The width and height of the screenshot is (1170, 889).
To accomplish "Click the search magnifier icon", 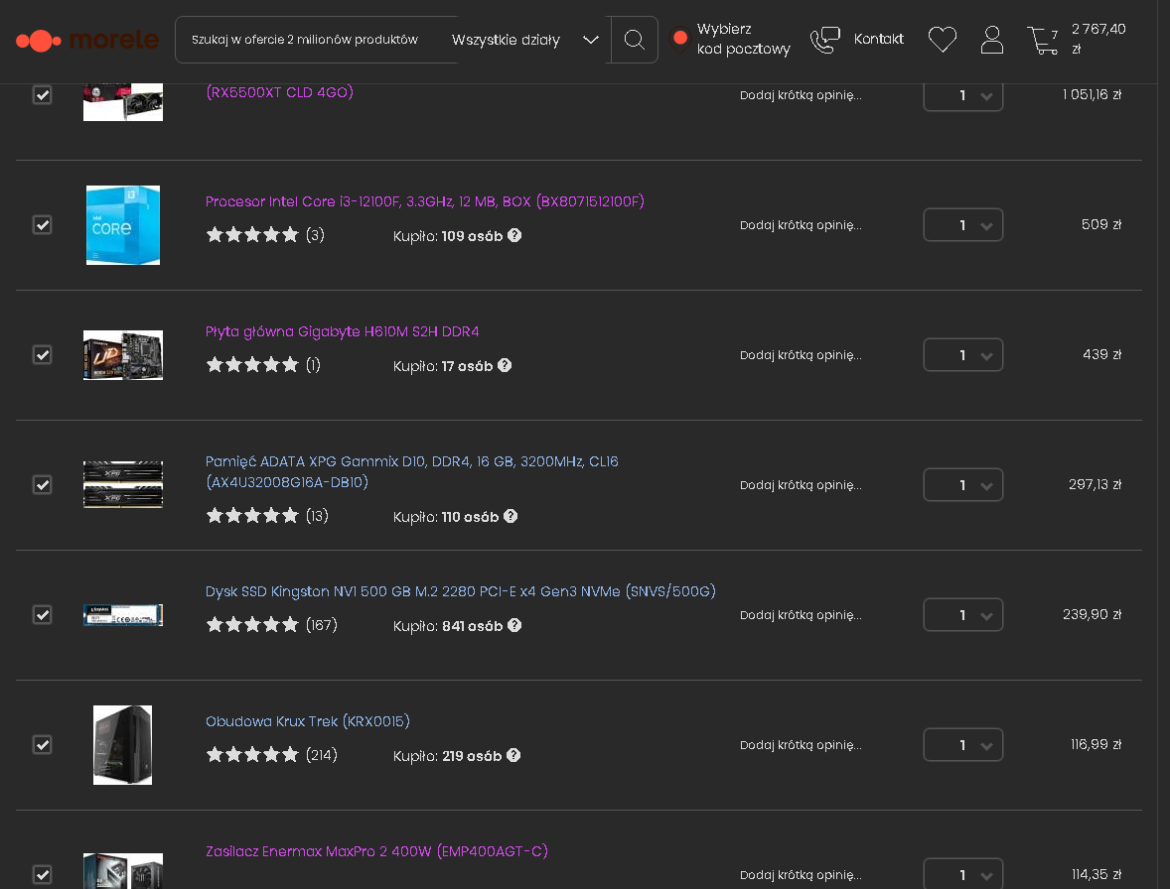I will click(x=634, y=40).
